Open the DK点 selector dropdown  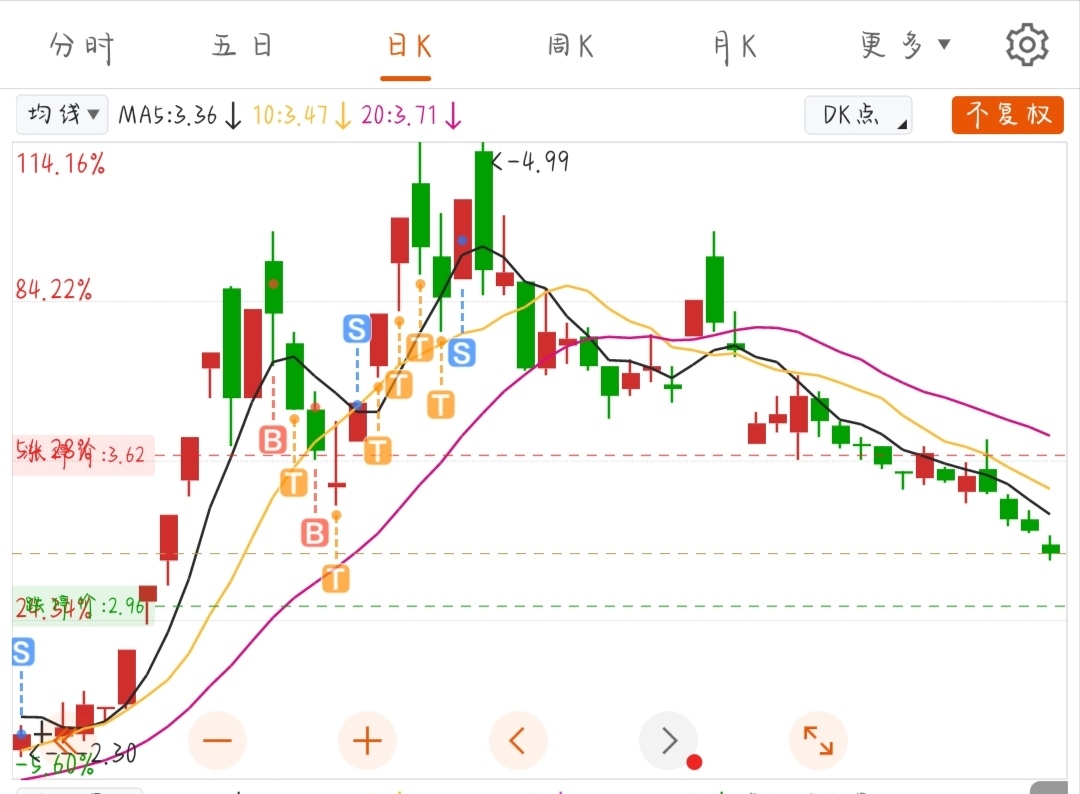coord(858,114)
